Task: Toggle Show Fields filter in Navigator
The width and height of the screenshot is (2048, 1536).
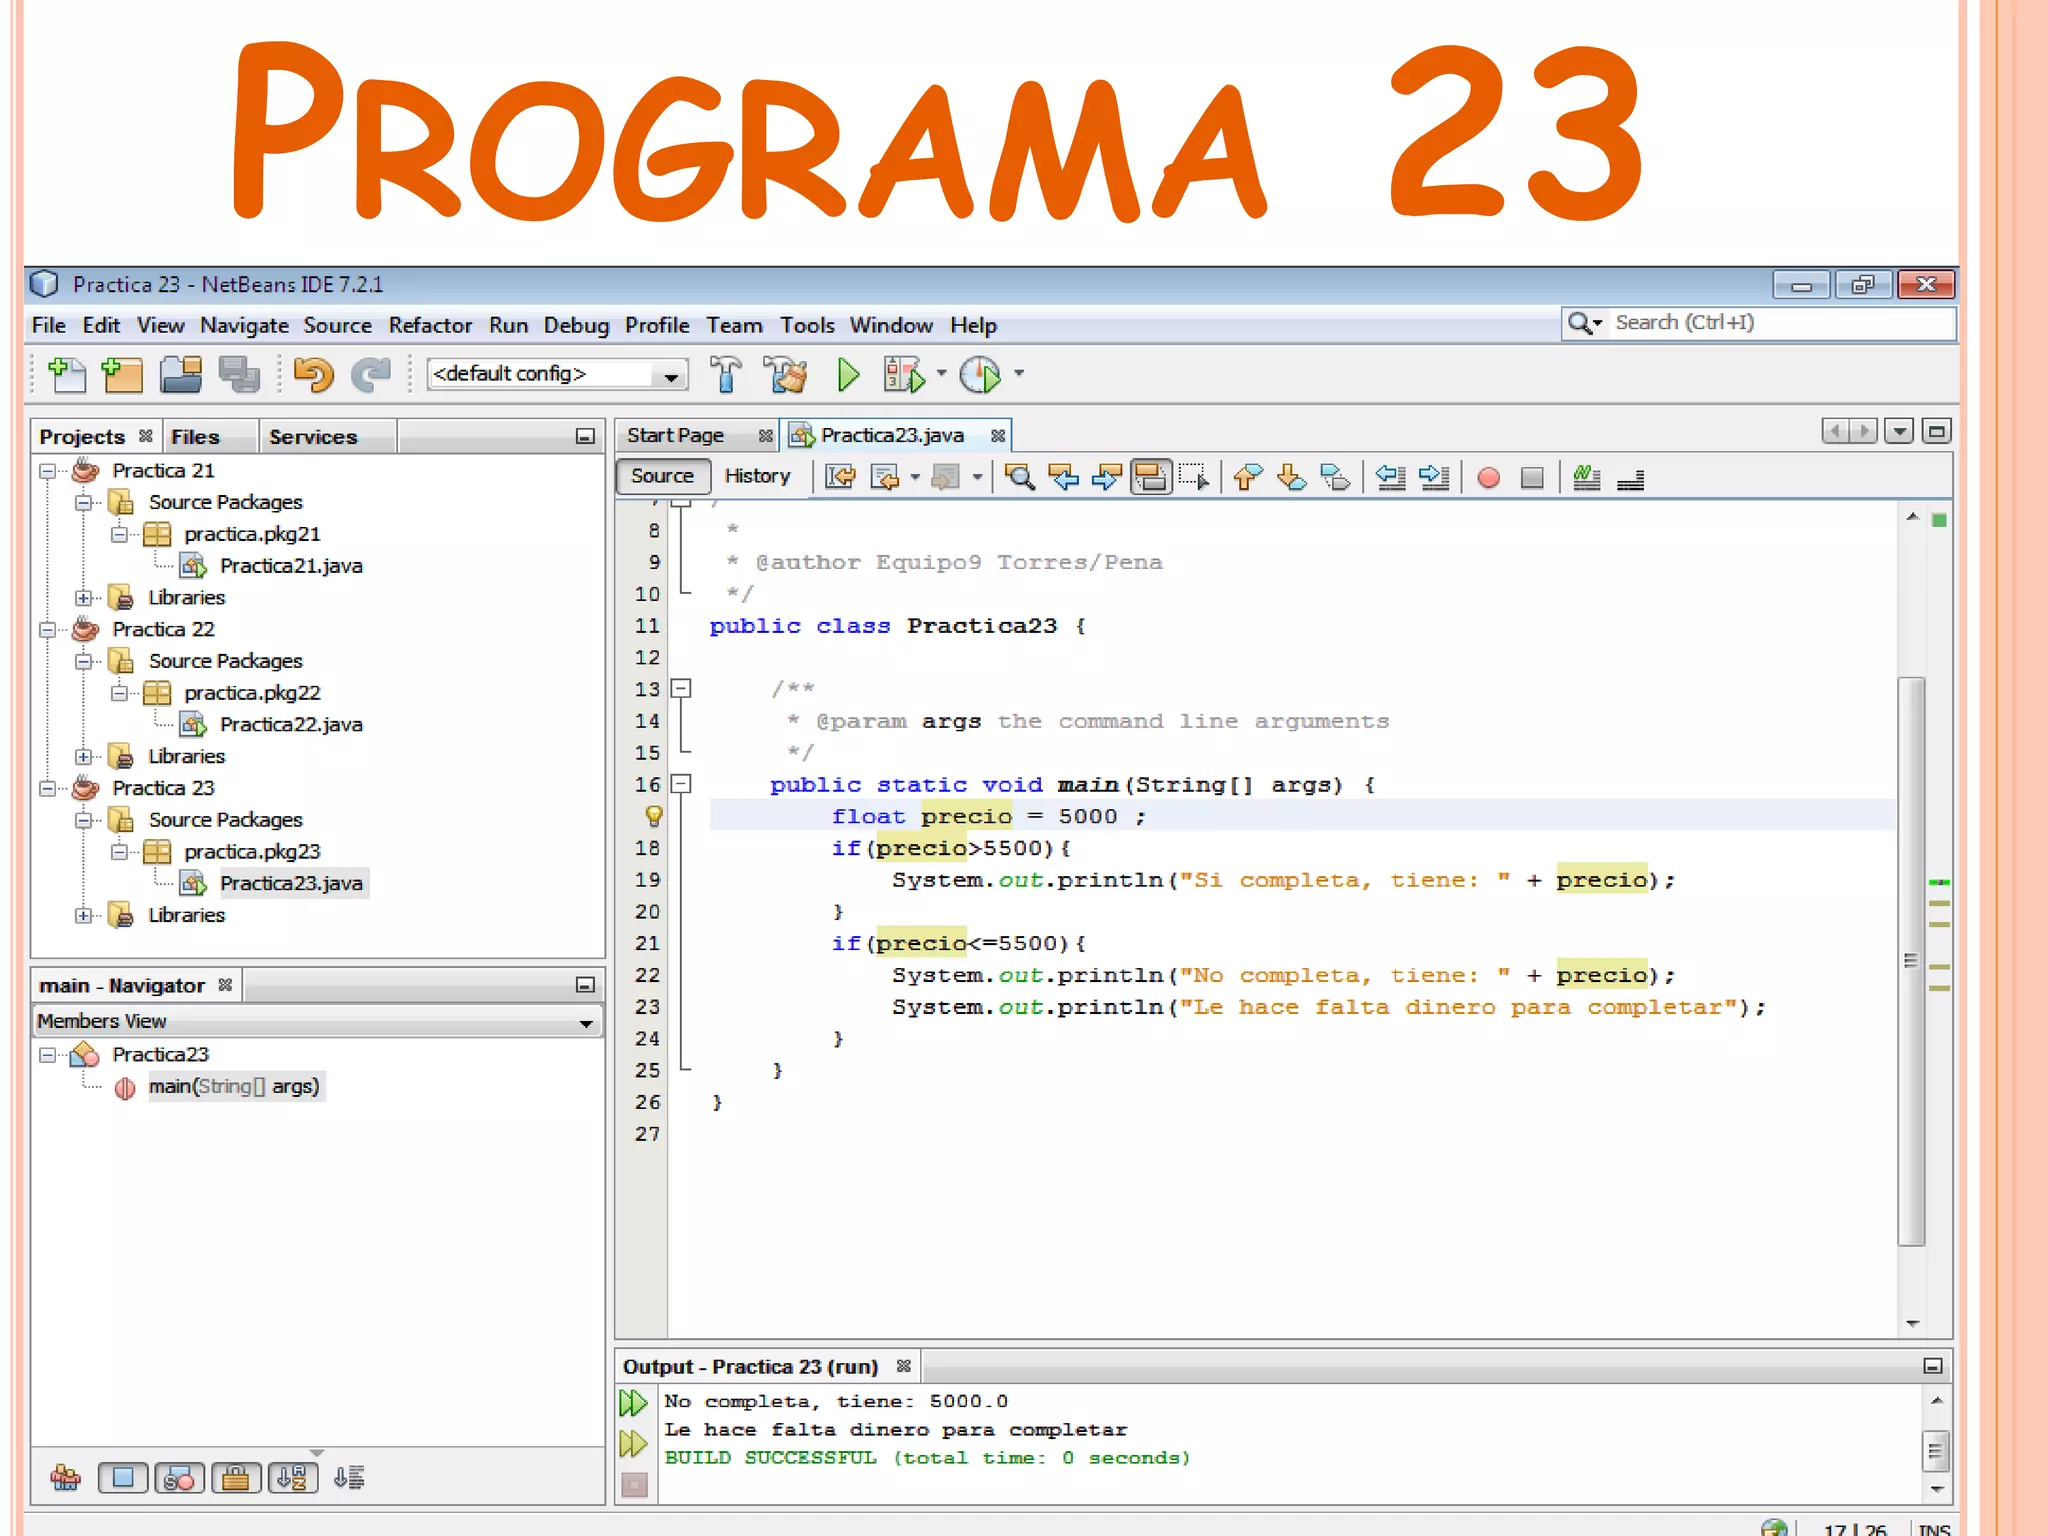Action: (123, 1478)
